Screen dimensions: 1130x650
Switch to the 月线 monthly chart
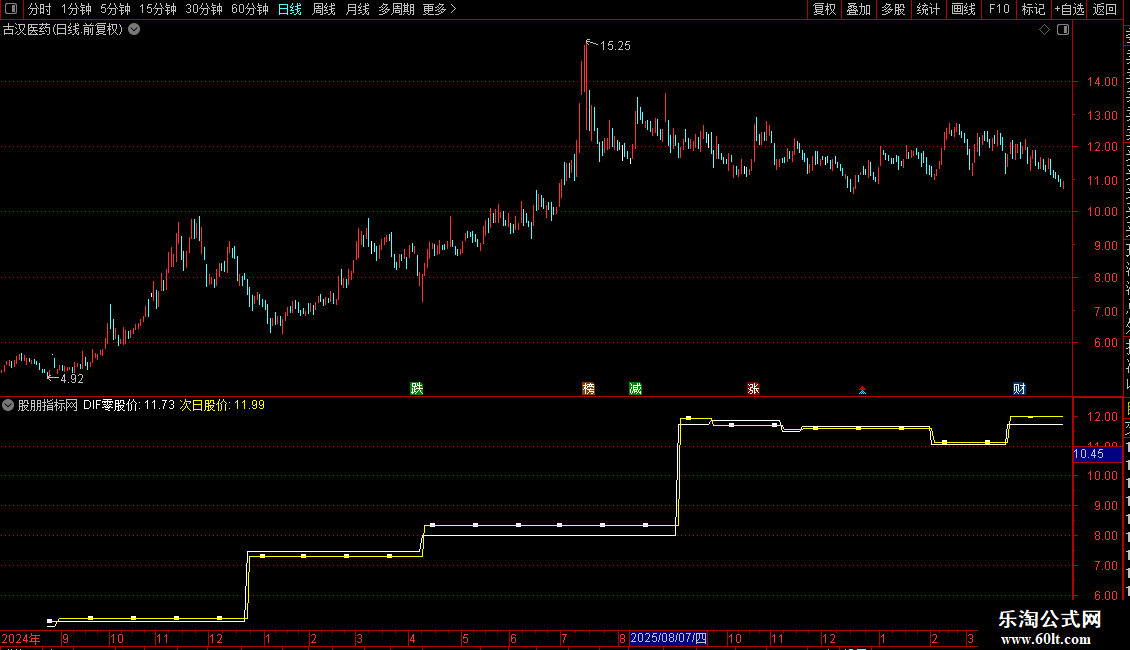(x=357, y=9)
